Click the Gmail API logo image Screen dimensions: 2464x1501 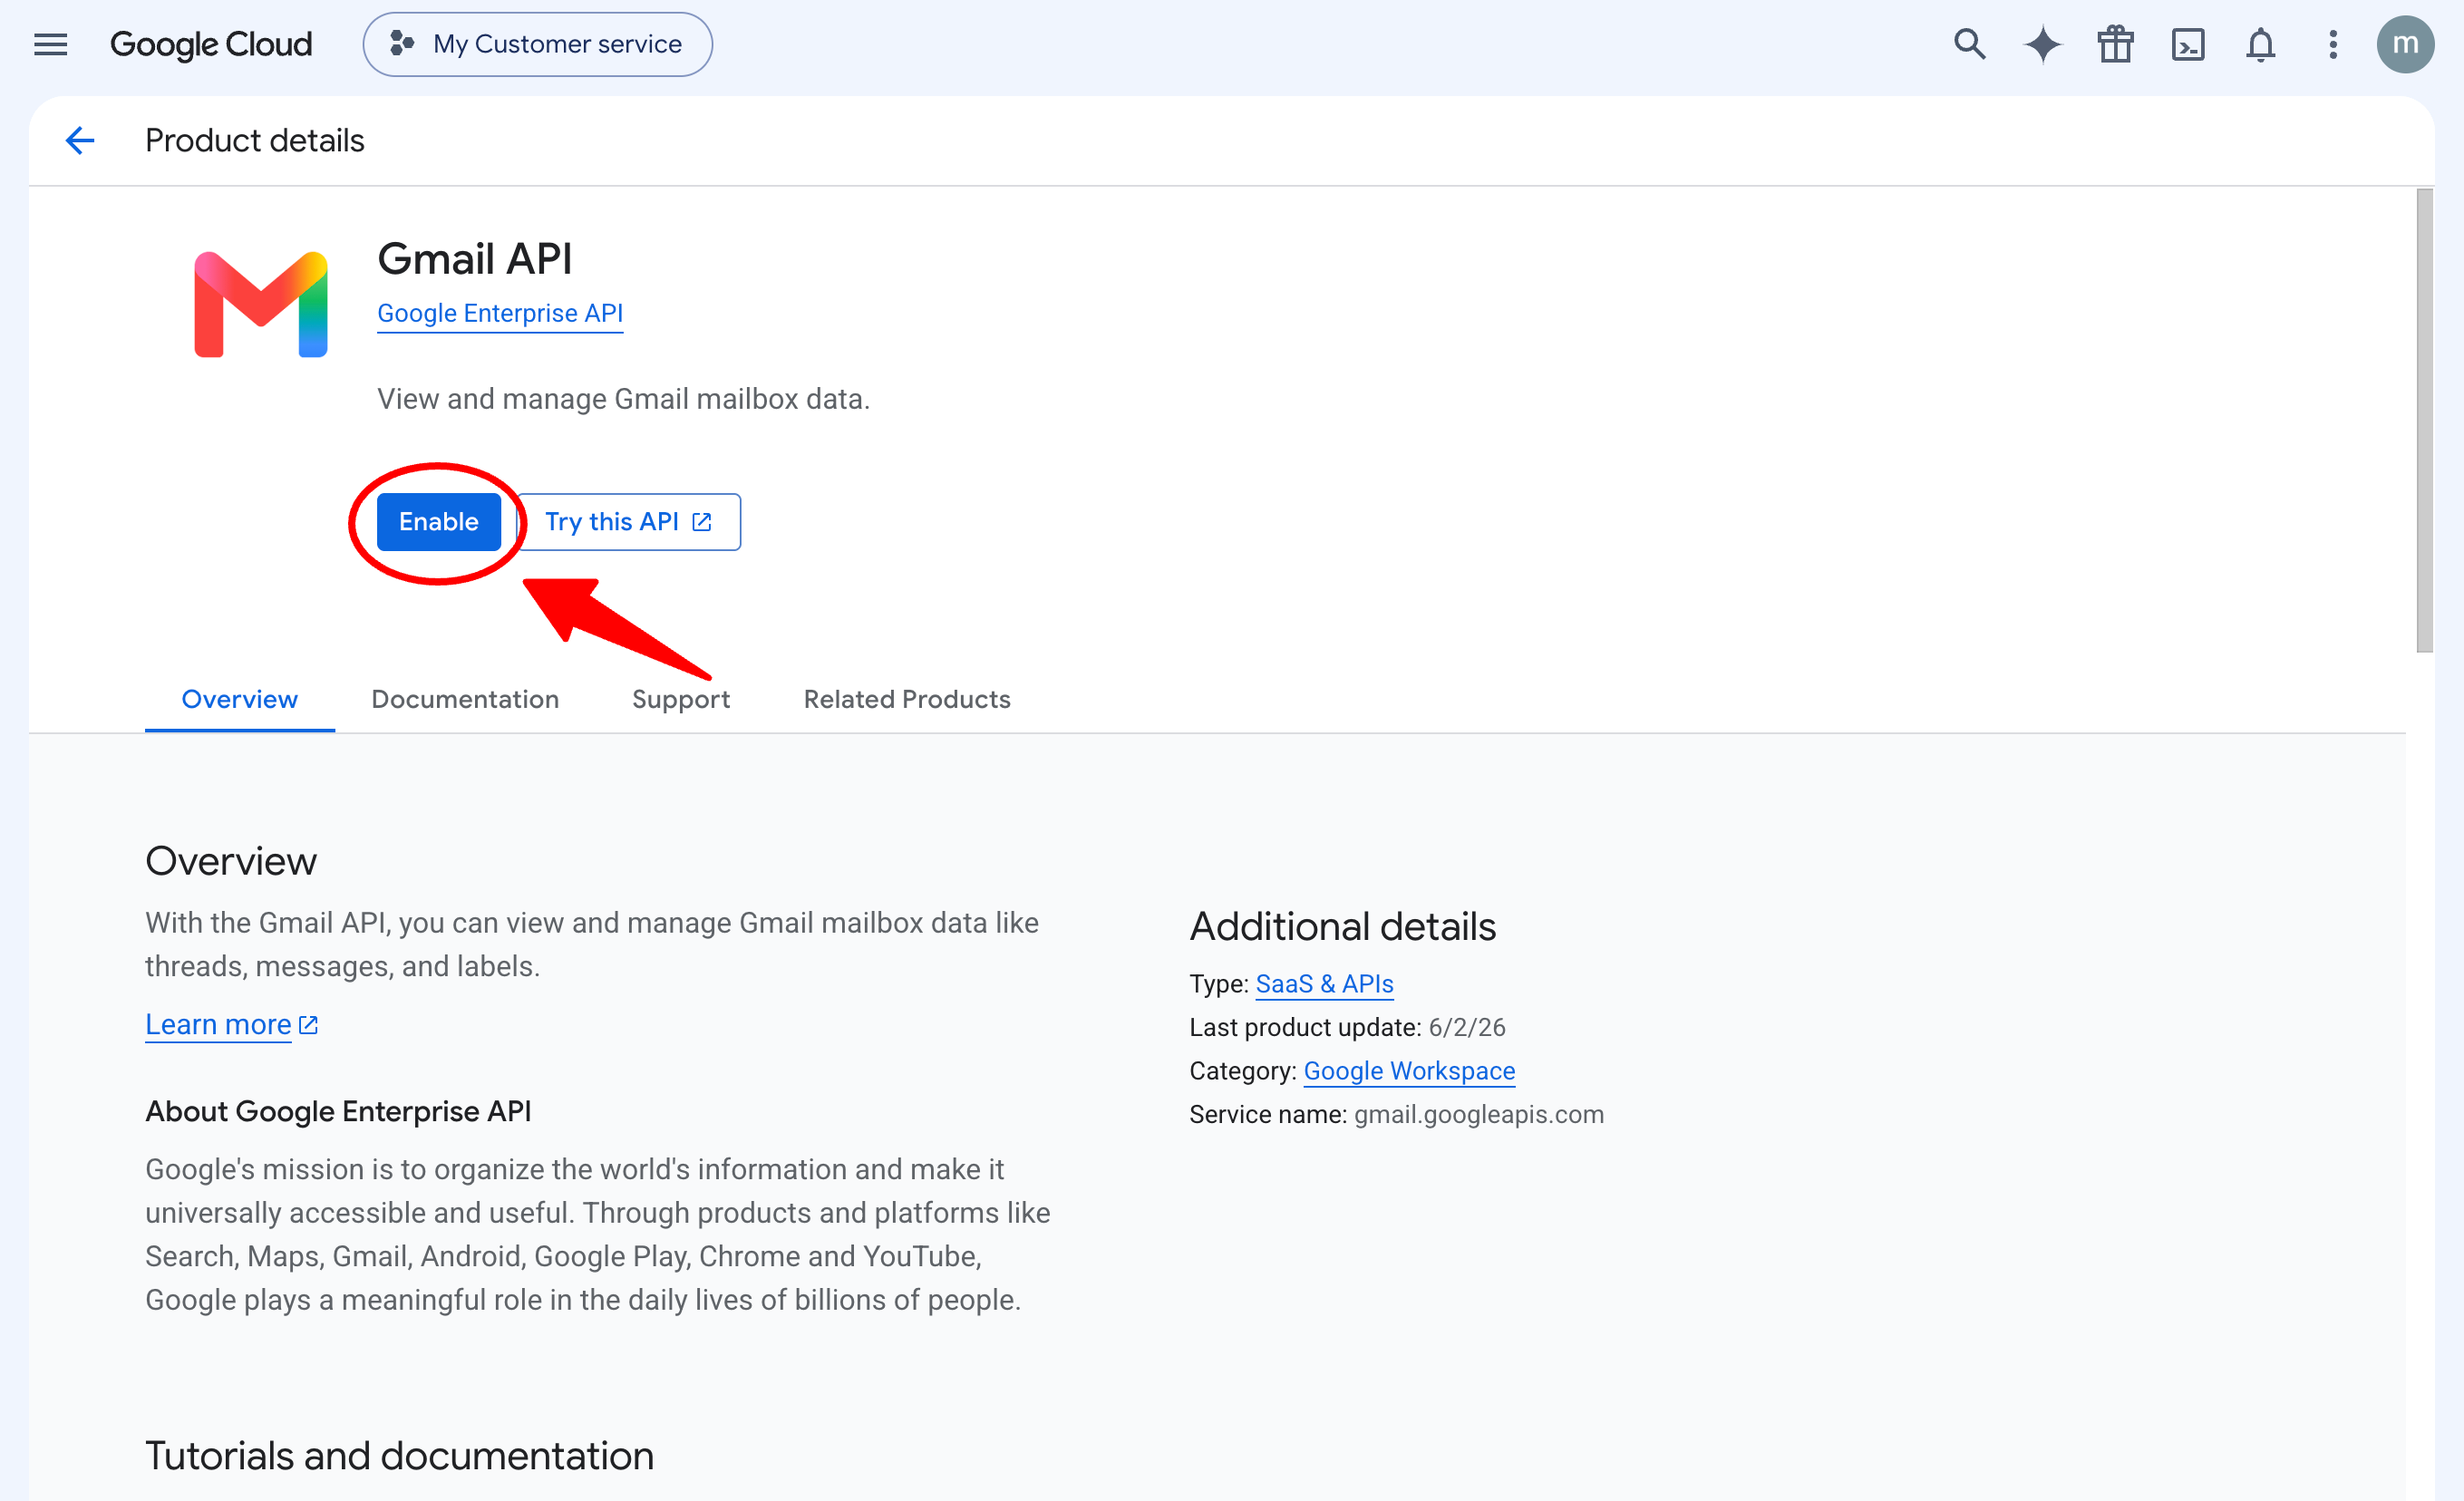pyautogui.click(x=261, y=304)
